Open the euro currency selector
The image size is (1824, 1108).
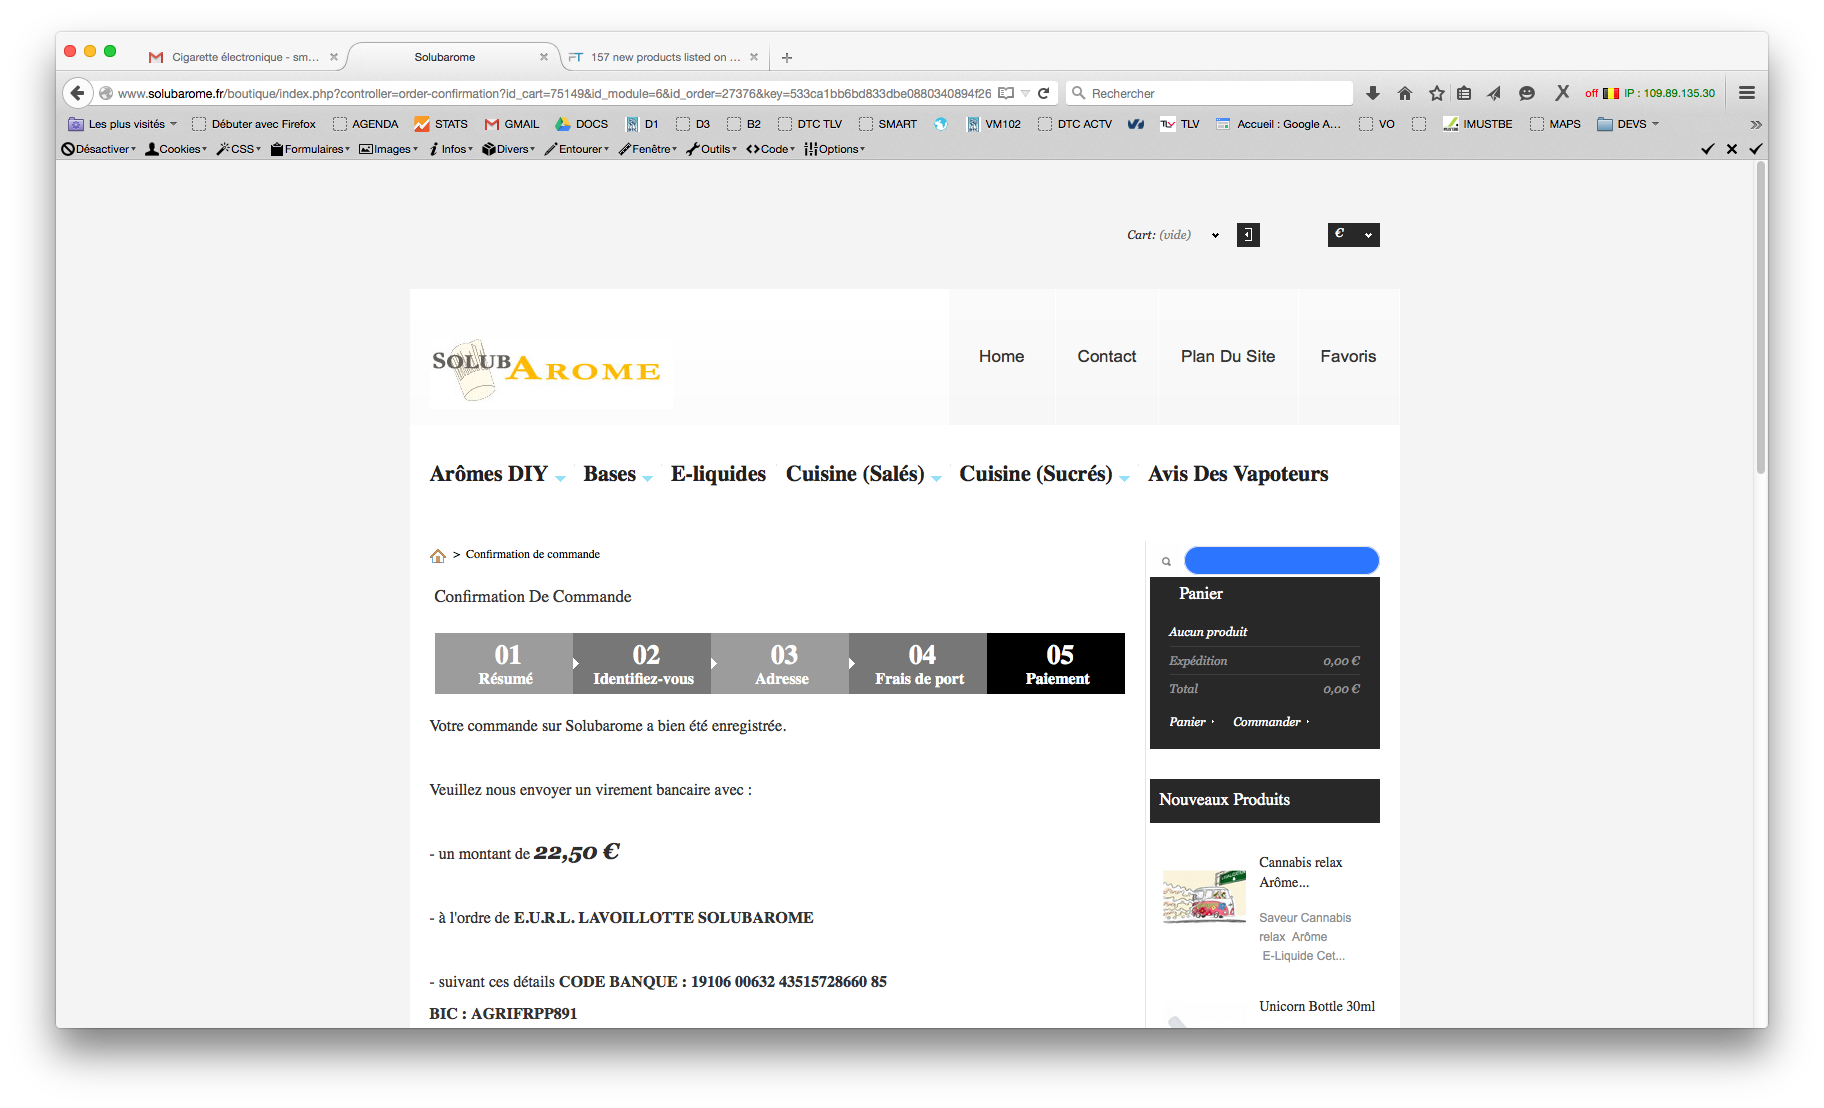coord(1354,234)
